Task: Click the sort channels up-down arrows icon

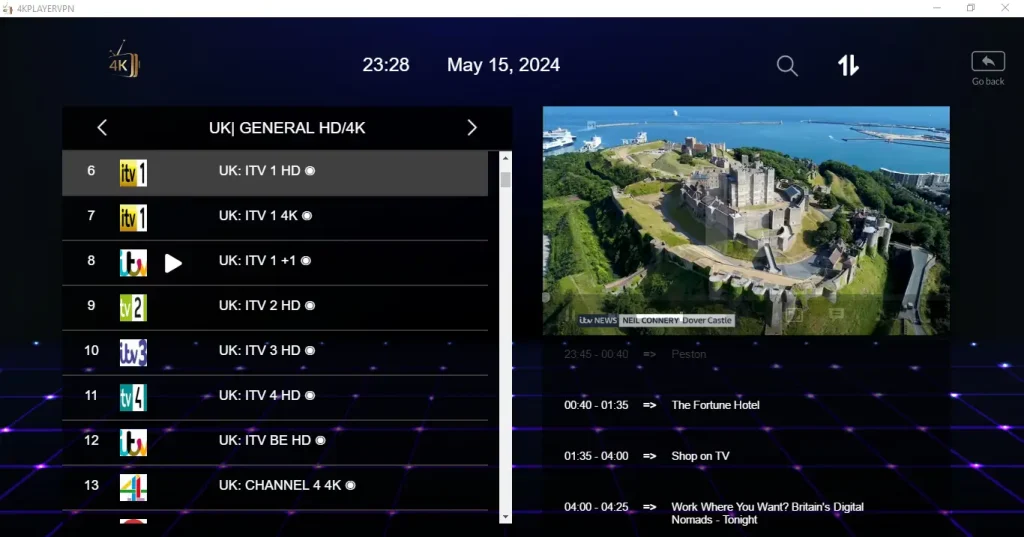Action: pos(848,65)
